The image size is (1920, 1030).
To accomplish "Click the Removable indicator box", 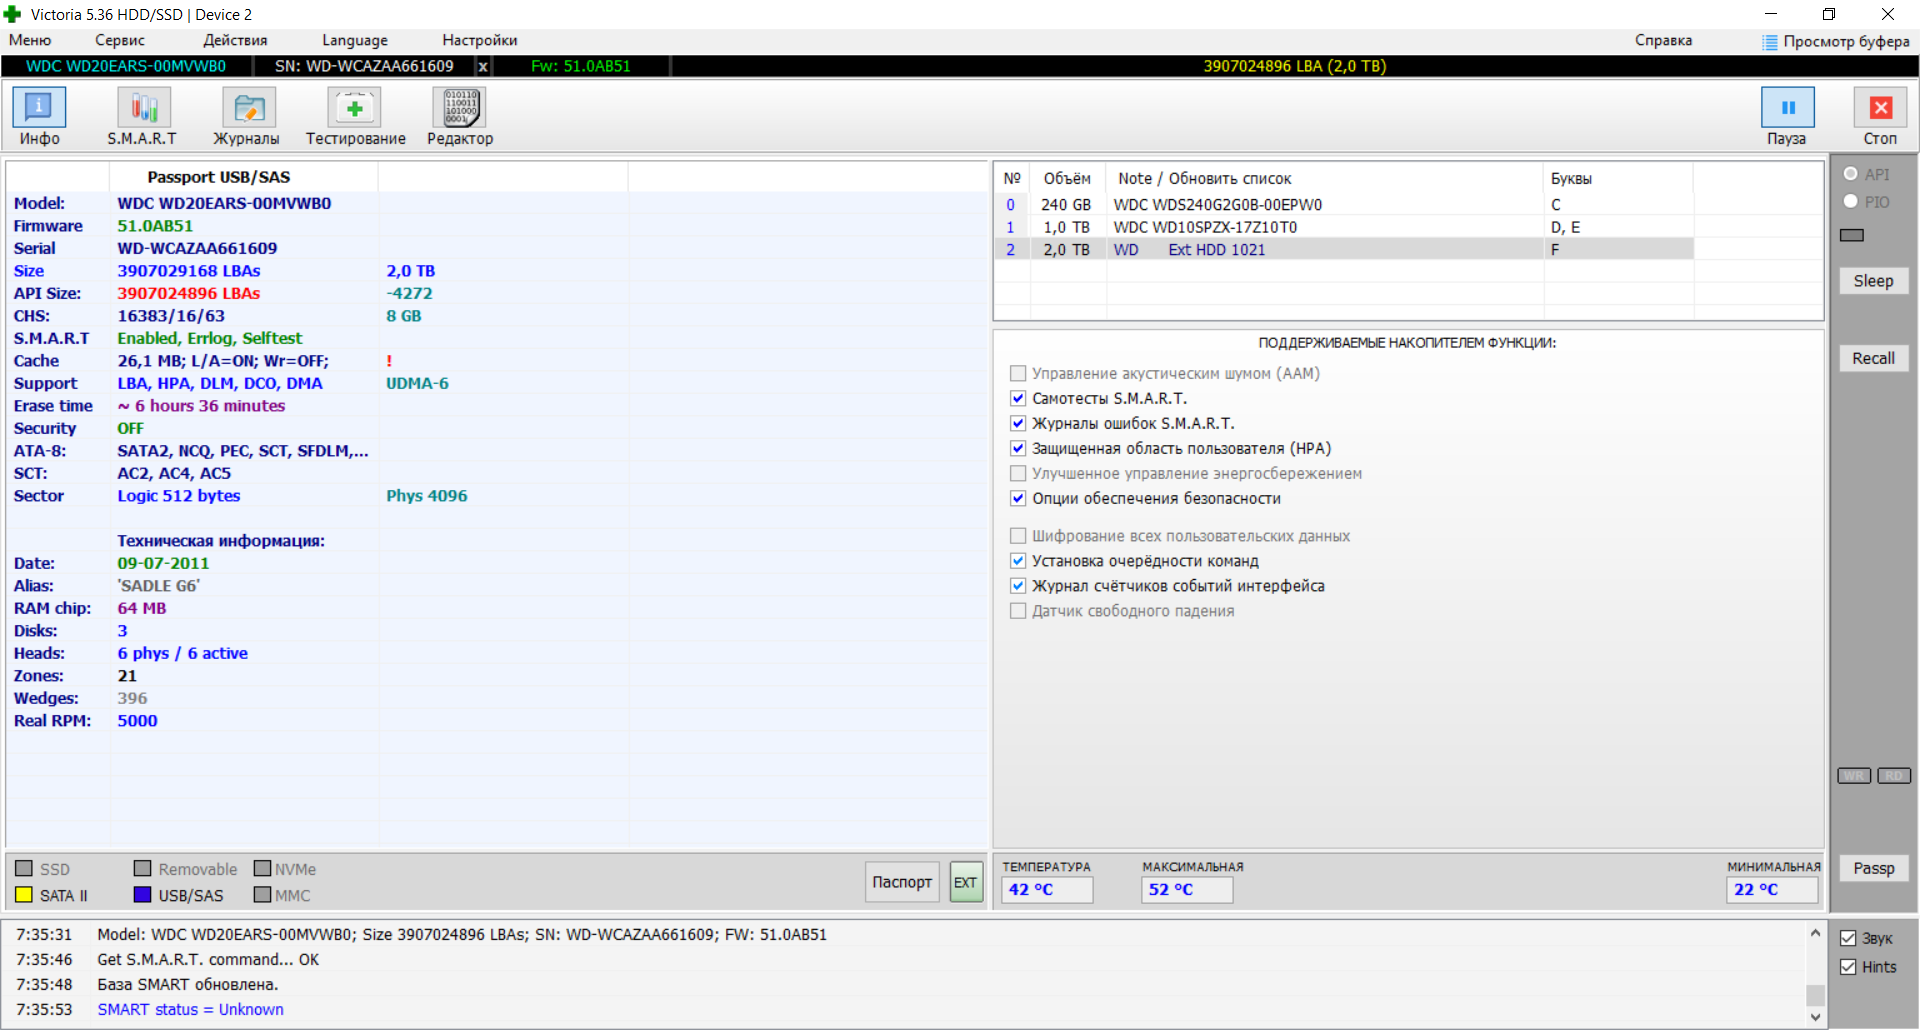I will (x=142, y=868).
